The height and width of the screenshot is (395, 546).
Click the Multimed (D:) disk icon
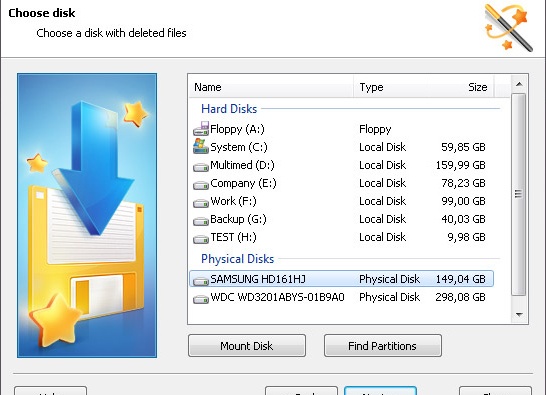coord(201,167)
